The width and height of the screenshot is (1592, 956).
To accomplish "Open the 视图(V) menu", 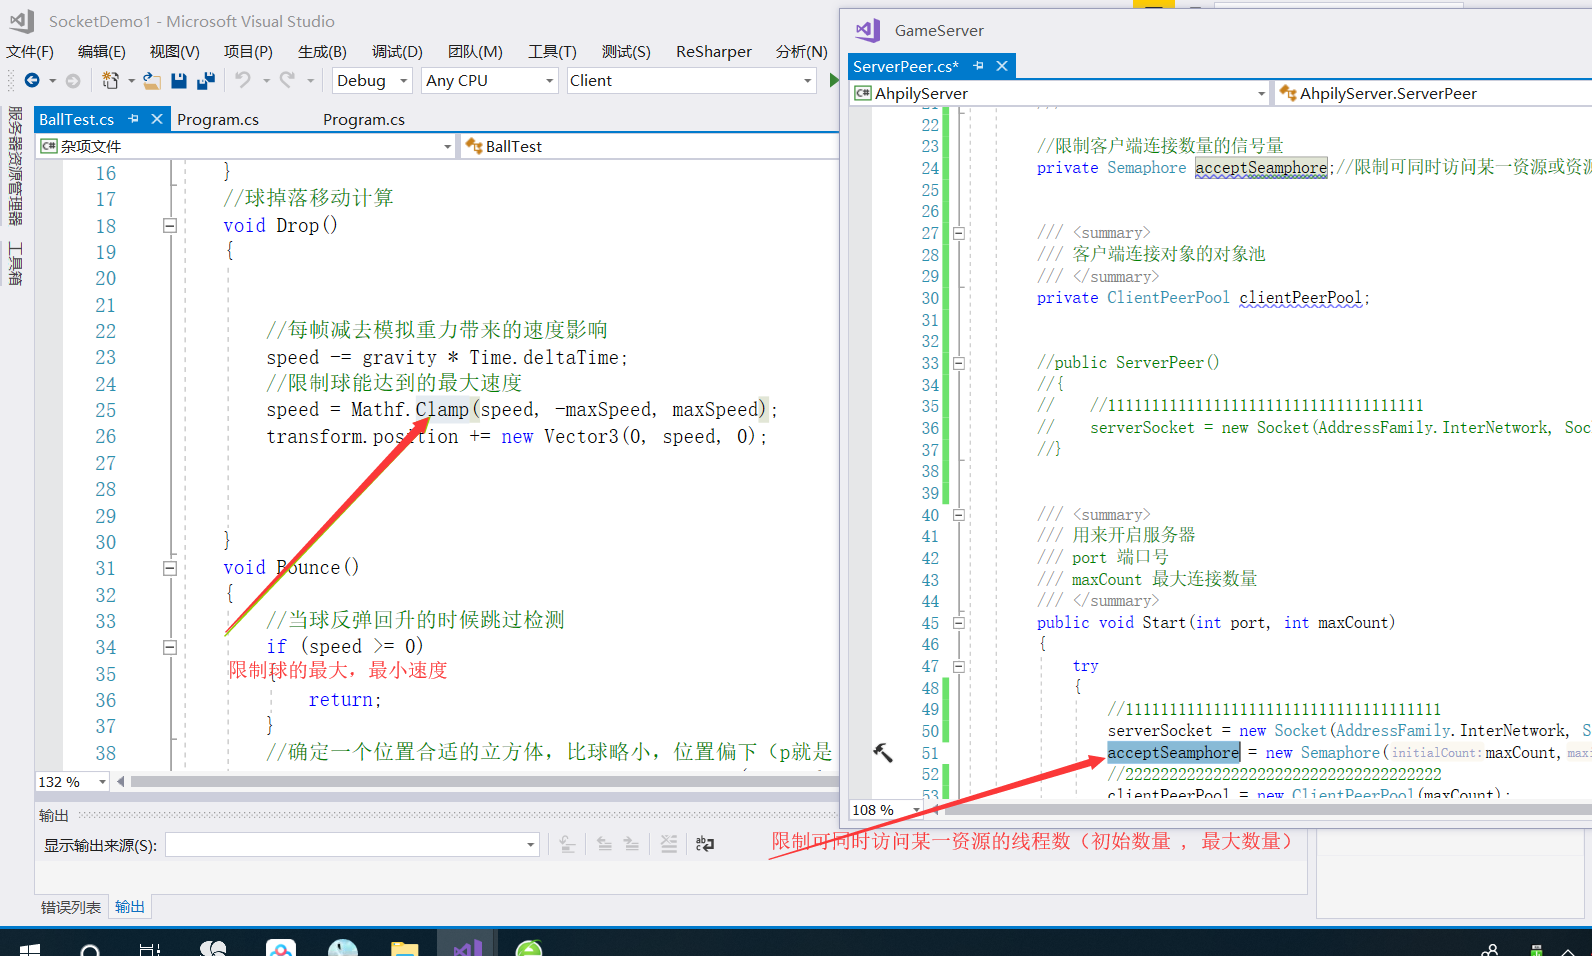I will (175, 51).
